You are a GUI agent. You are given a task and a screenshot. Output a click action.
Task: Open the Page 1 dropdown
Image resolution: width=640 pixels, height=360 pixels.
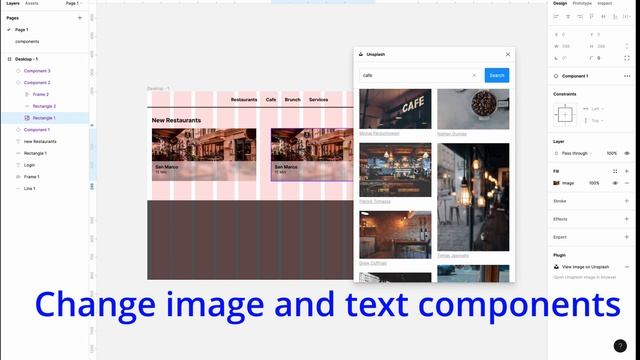[74, 3]
